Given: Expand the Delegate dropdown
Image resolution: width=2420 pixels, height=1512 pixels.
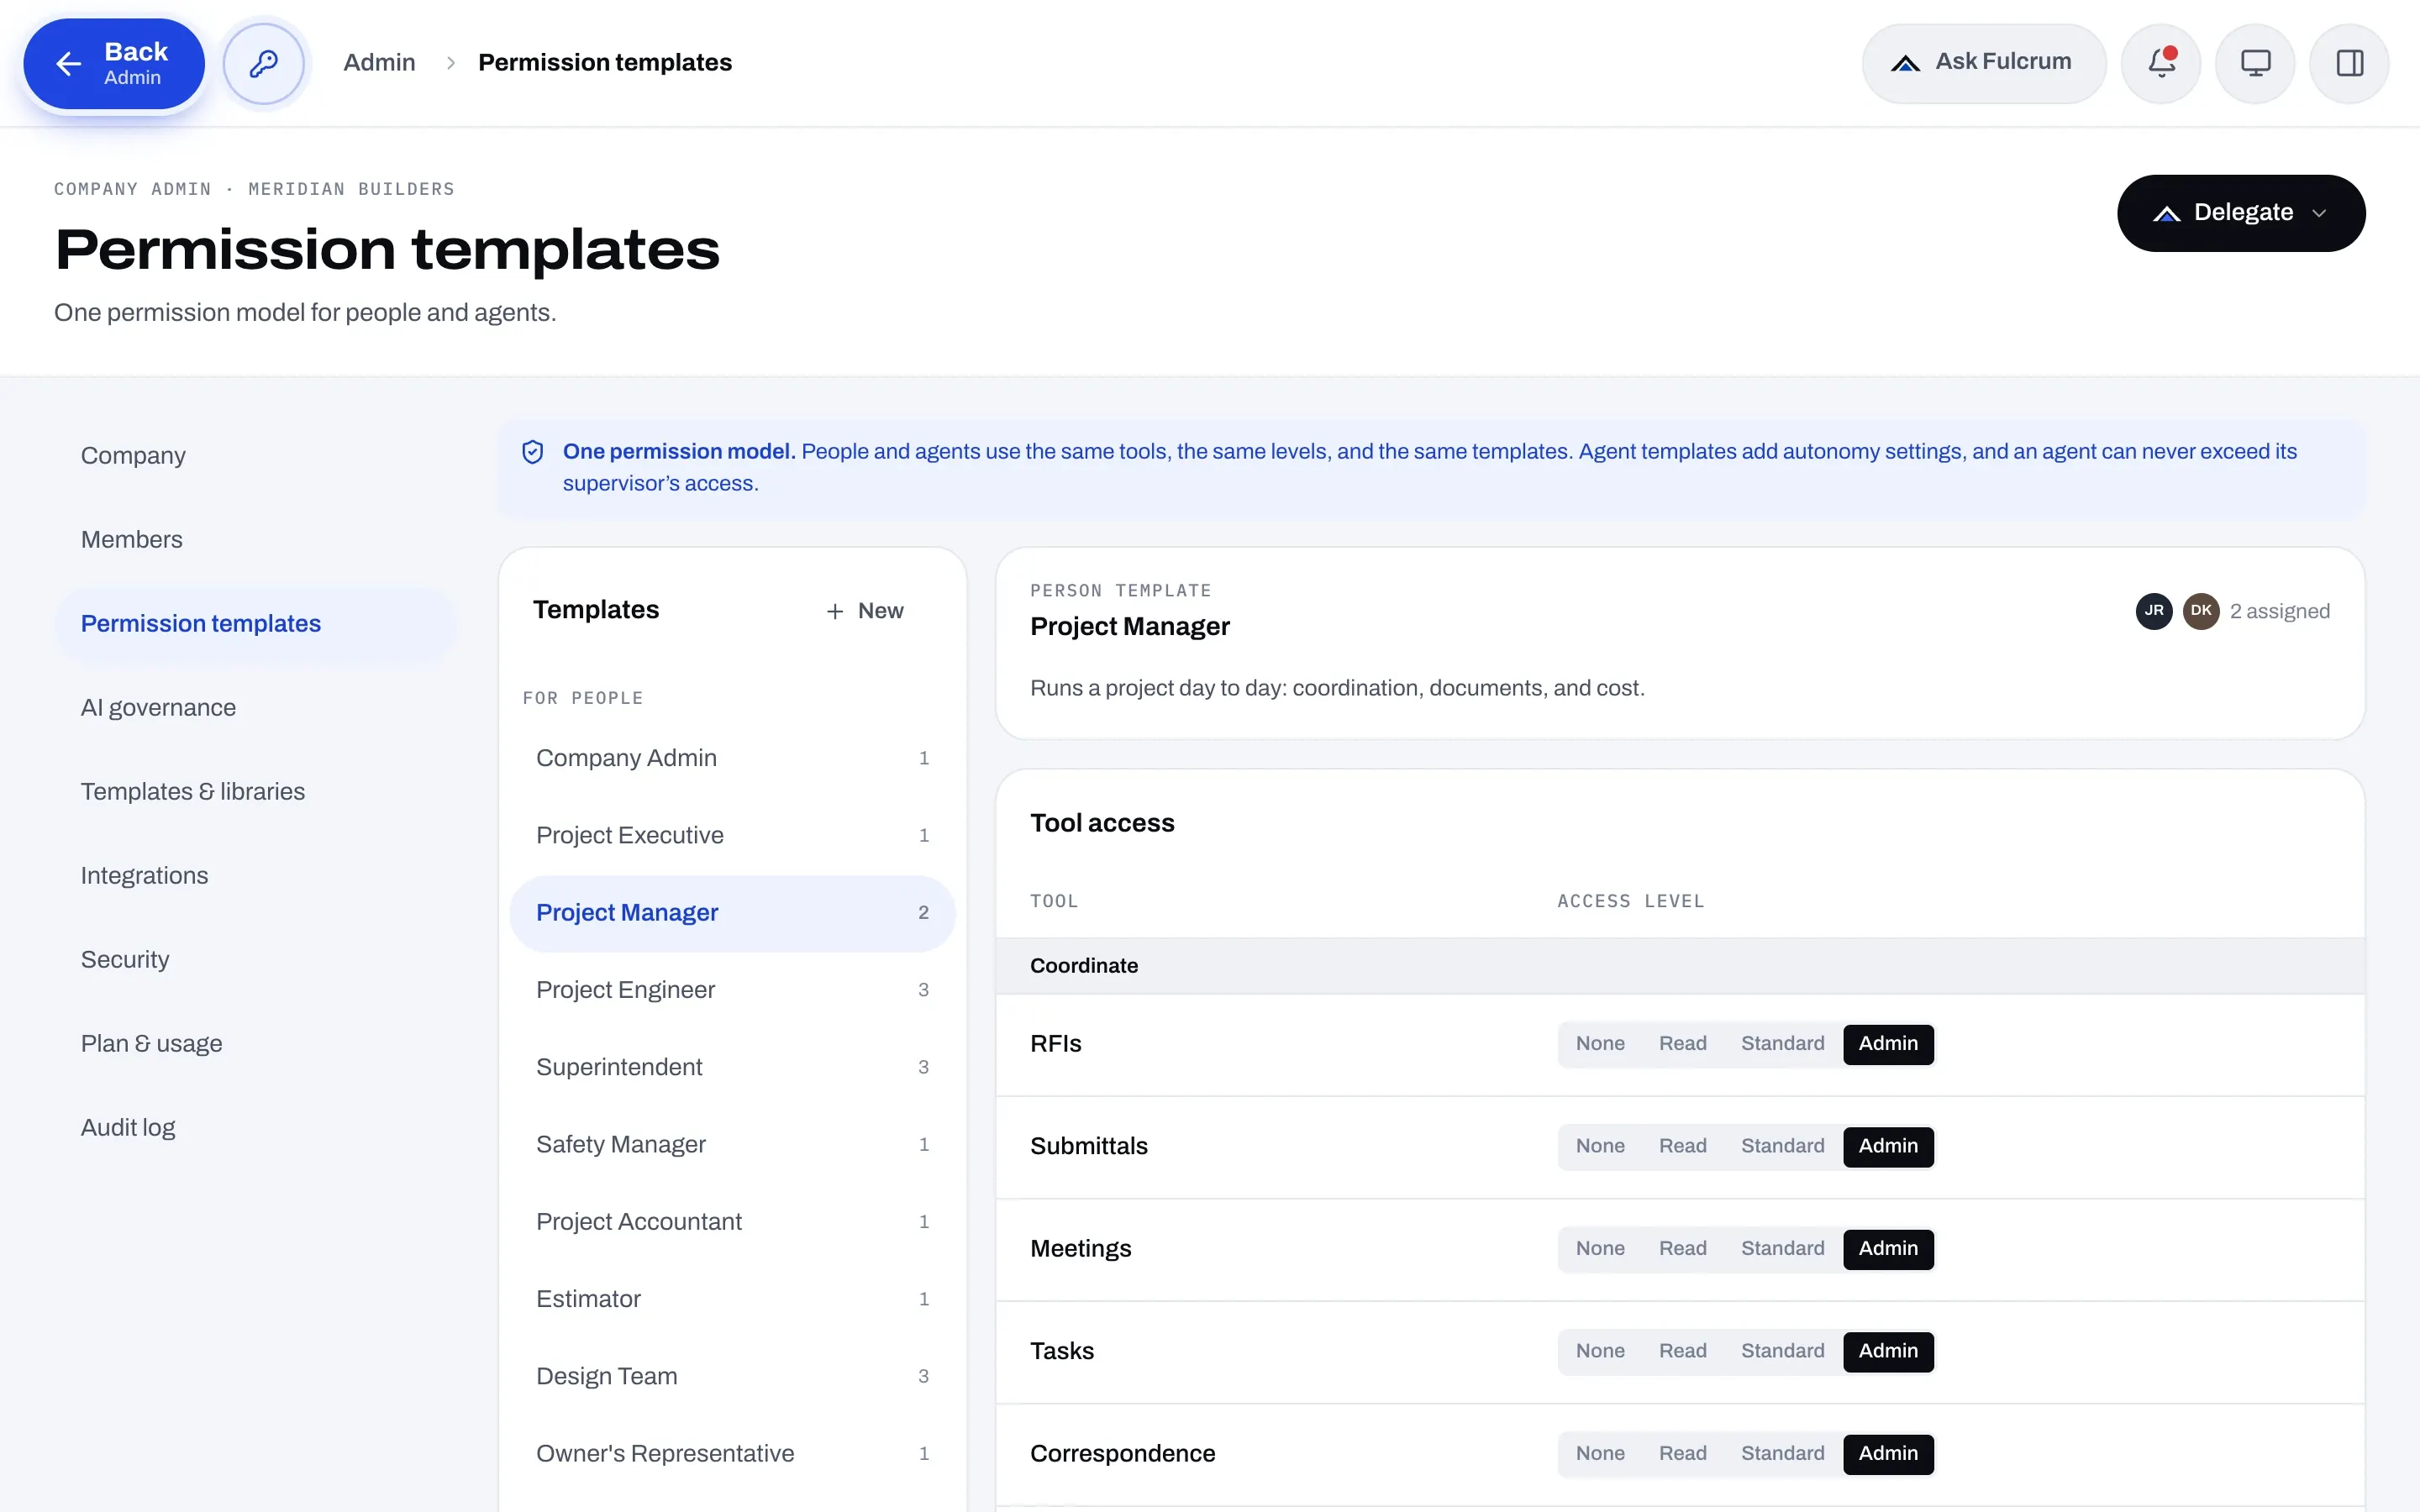Looking at the screenshot, I should point(2241,213).
